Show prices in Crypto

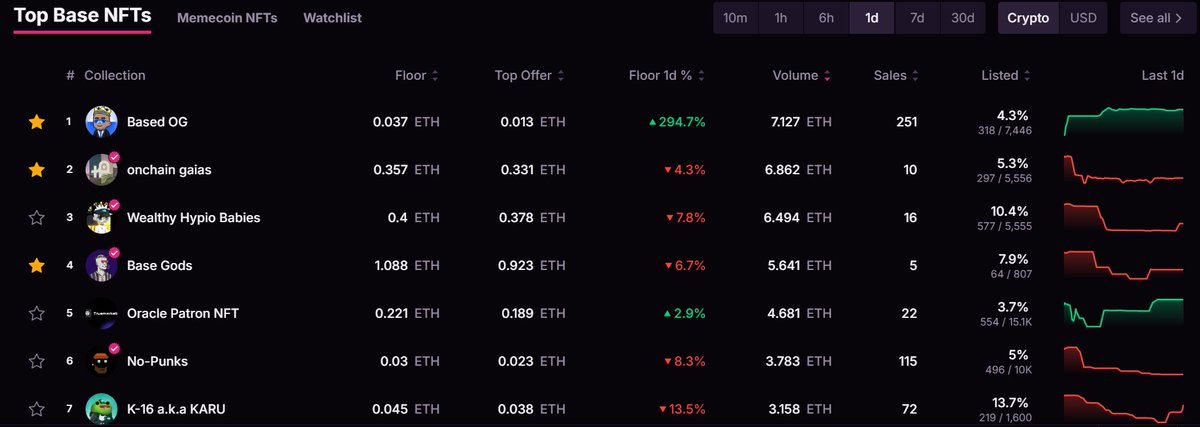pyautogui.click(x=1028, y=18)
